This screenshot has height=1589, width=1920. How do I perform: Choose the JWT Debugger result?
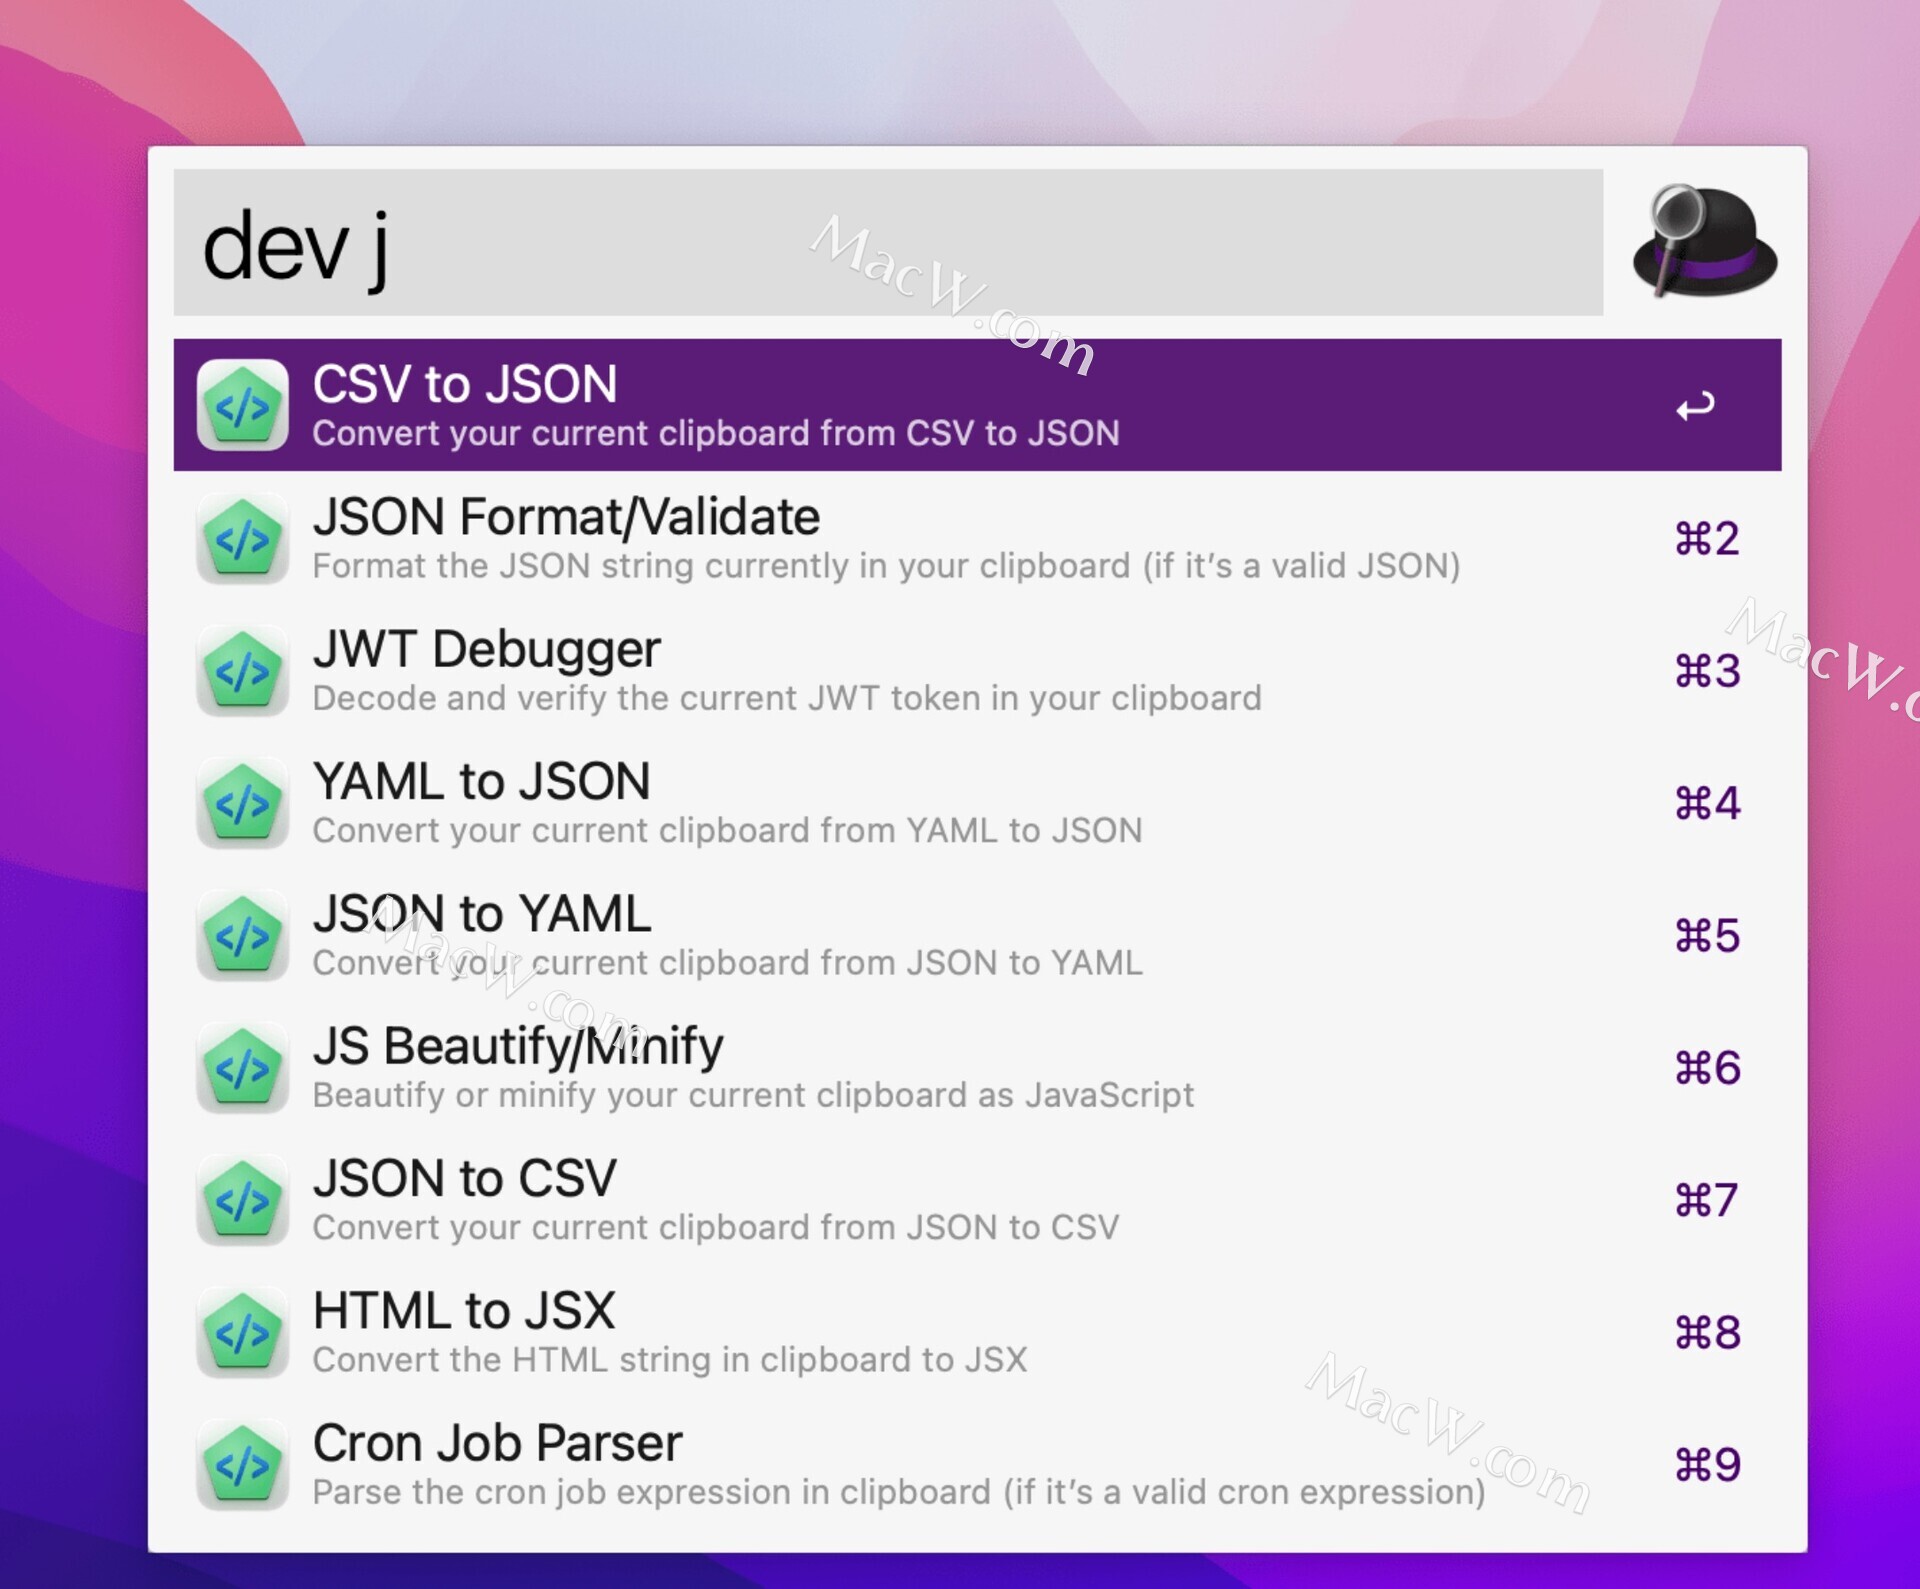point(487,650)
